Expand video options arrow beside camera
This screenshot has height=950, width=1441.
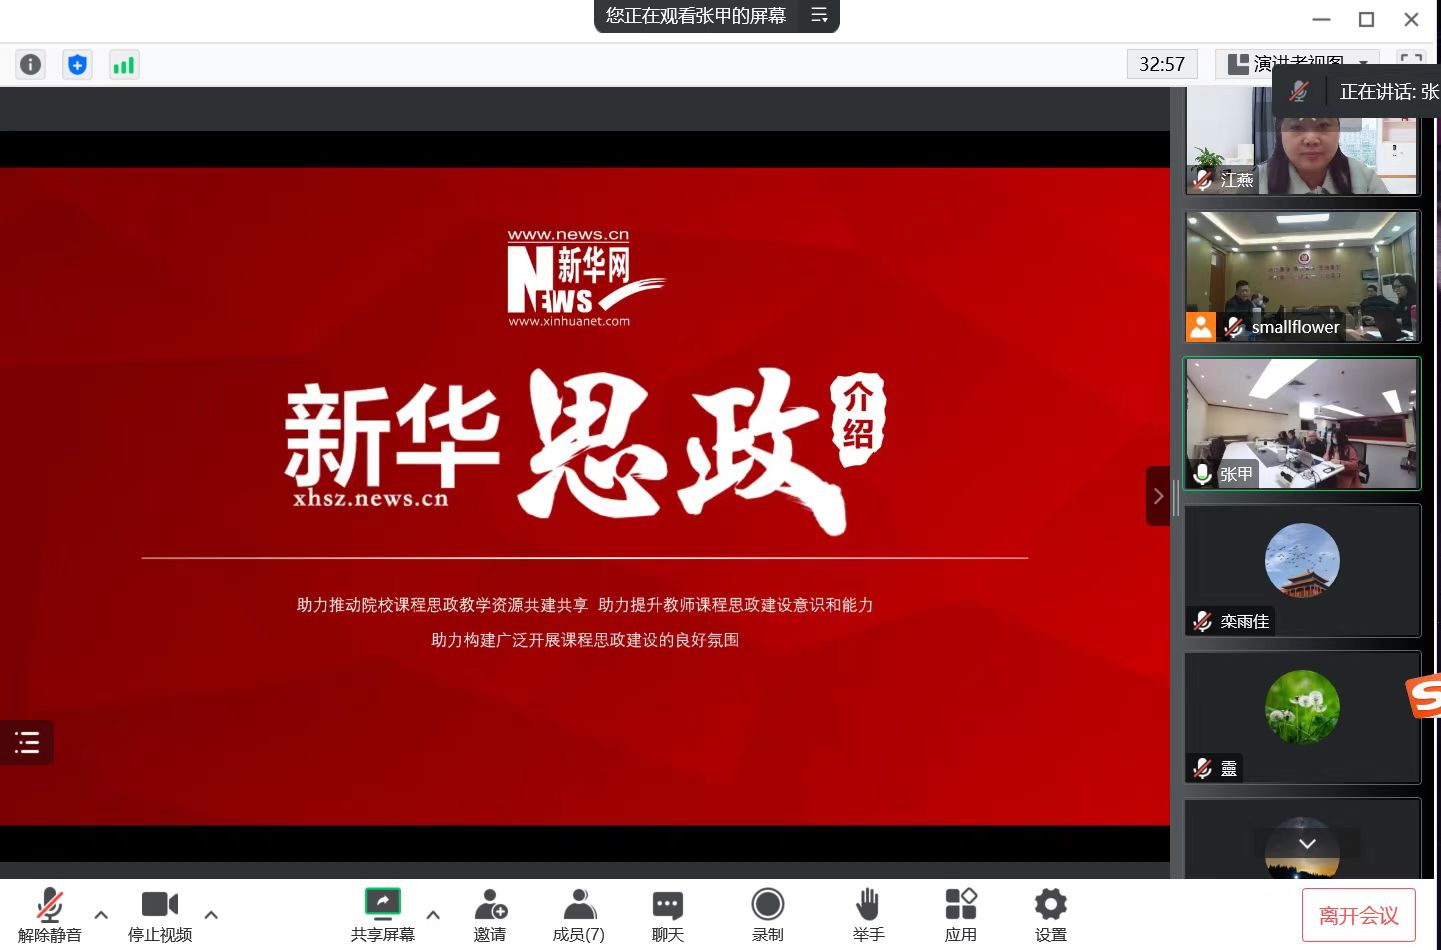click(211, 914)
